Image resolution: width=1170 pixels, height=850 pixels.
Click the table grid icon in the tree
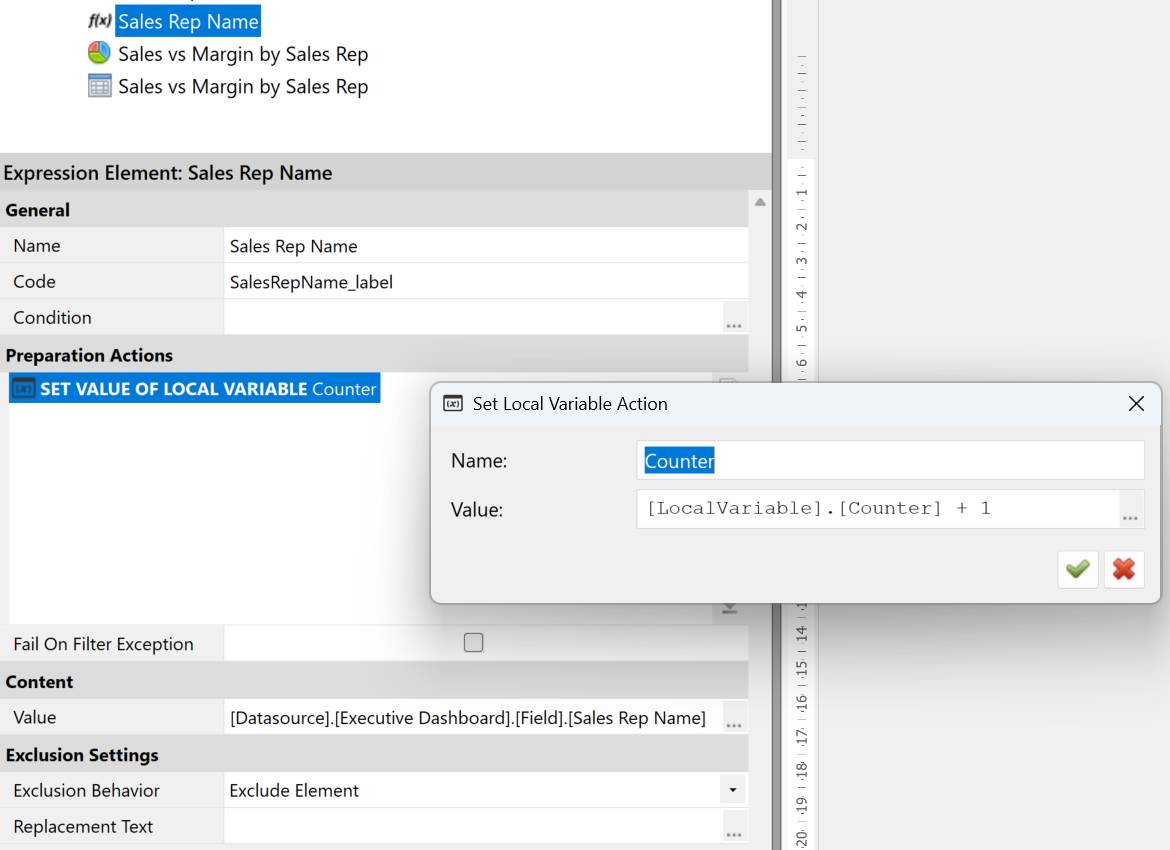99,87
